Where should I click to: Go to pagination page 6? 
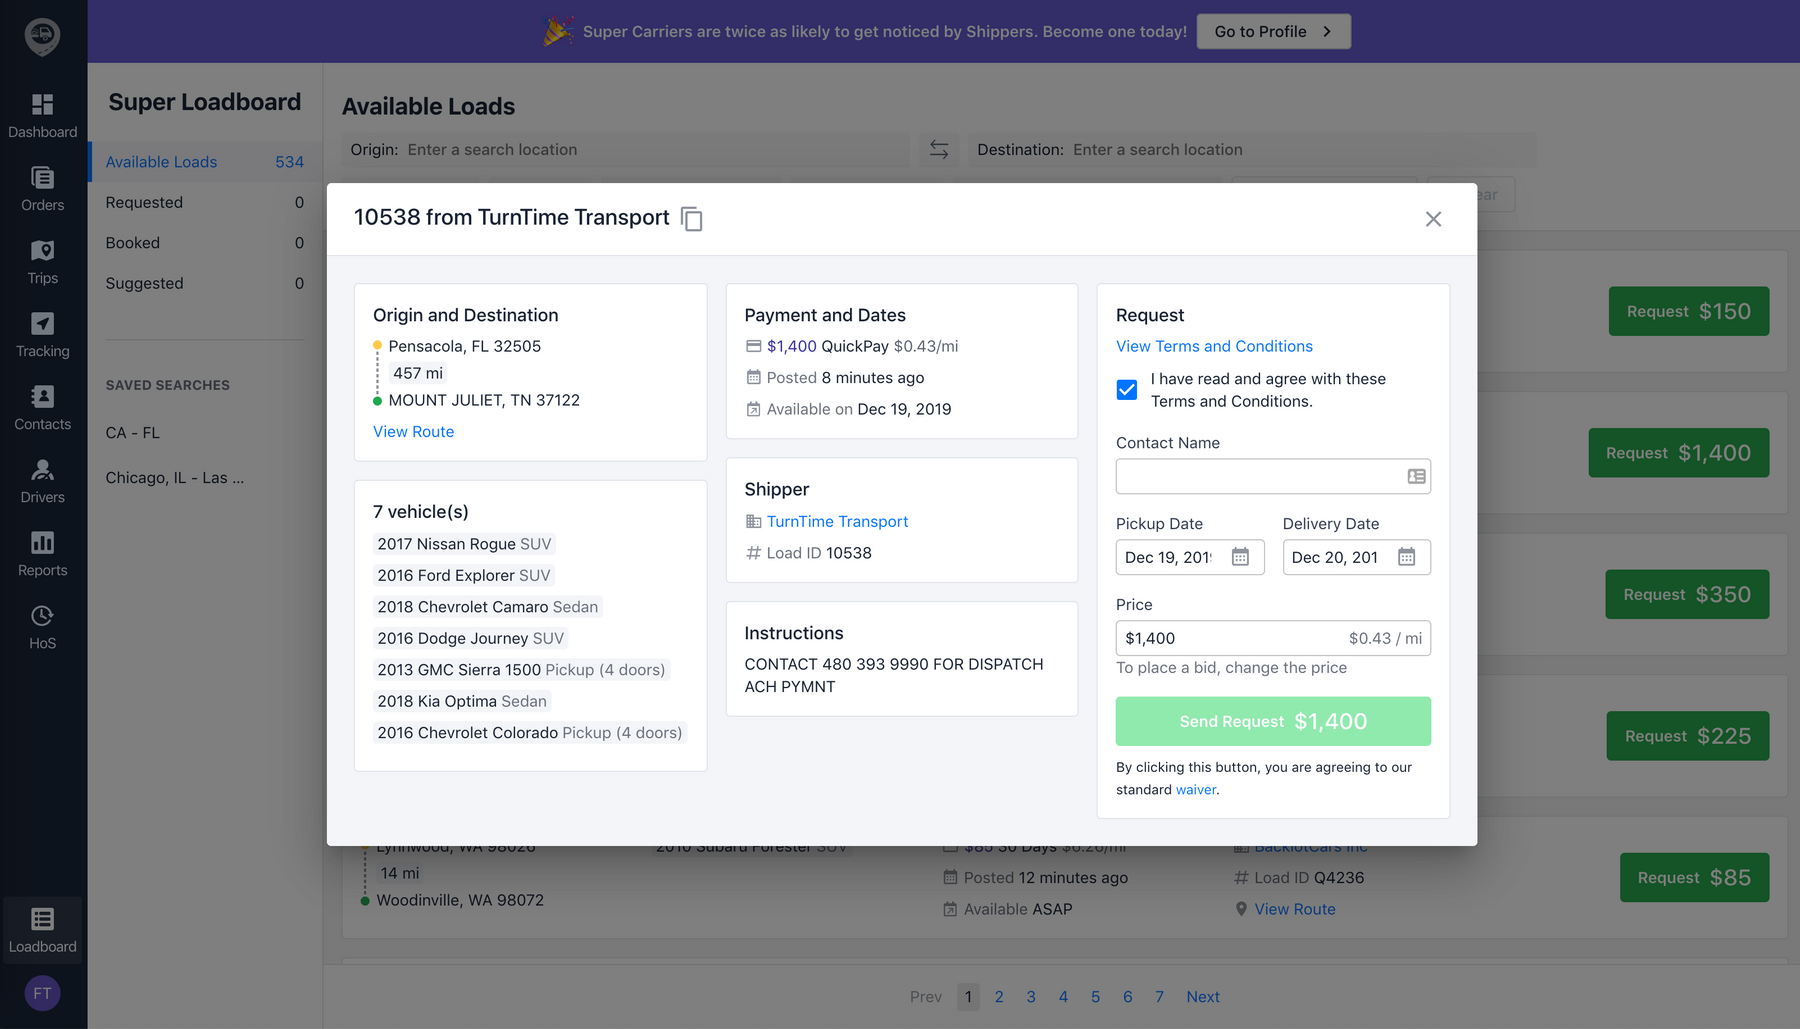pos(1127,997)
